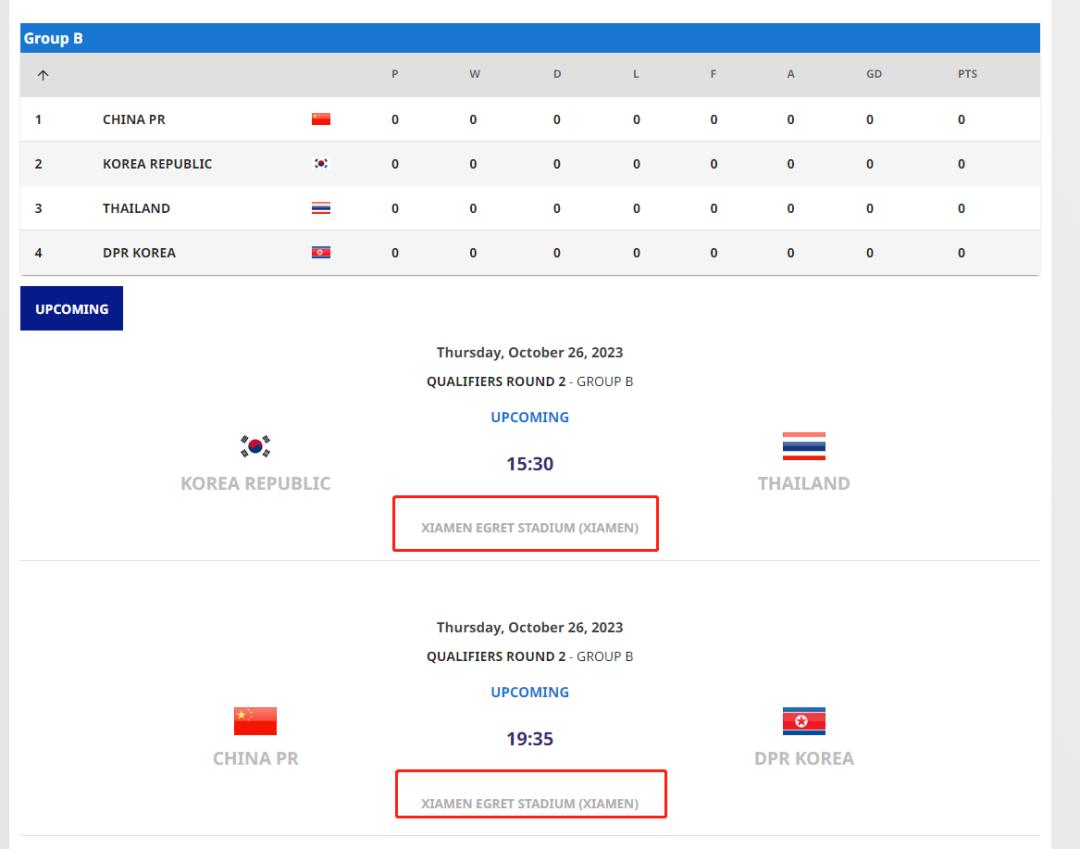
Task: Open CHINA PR team row in standings
Action: pyautogui.click(x=530, y=119)
